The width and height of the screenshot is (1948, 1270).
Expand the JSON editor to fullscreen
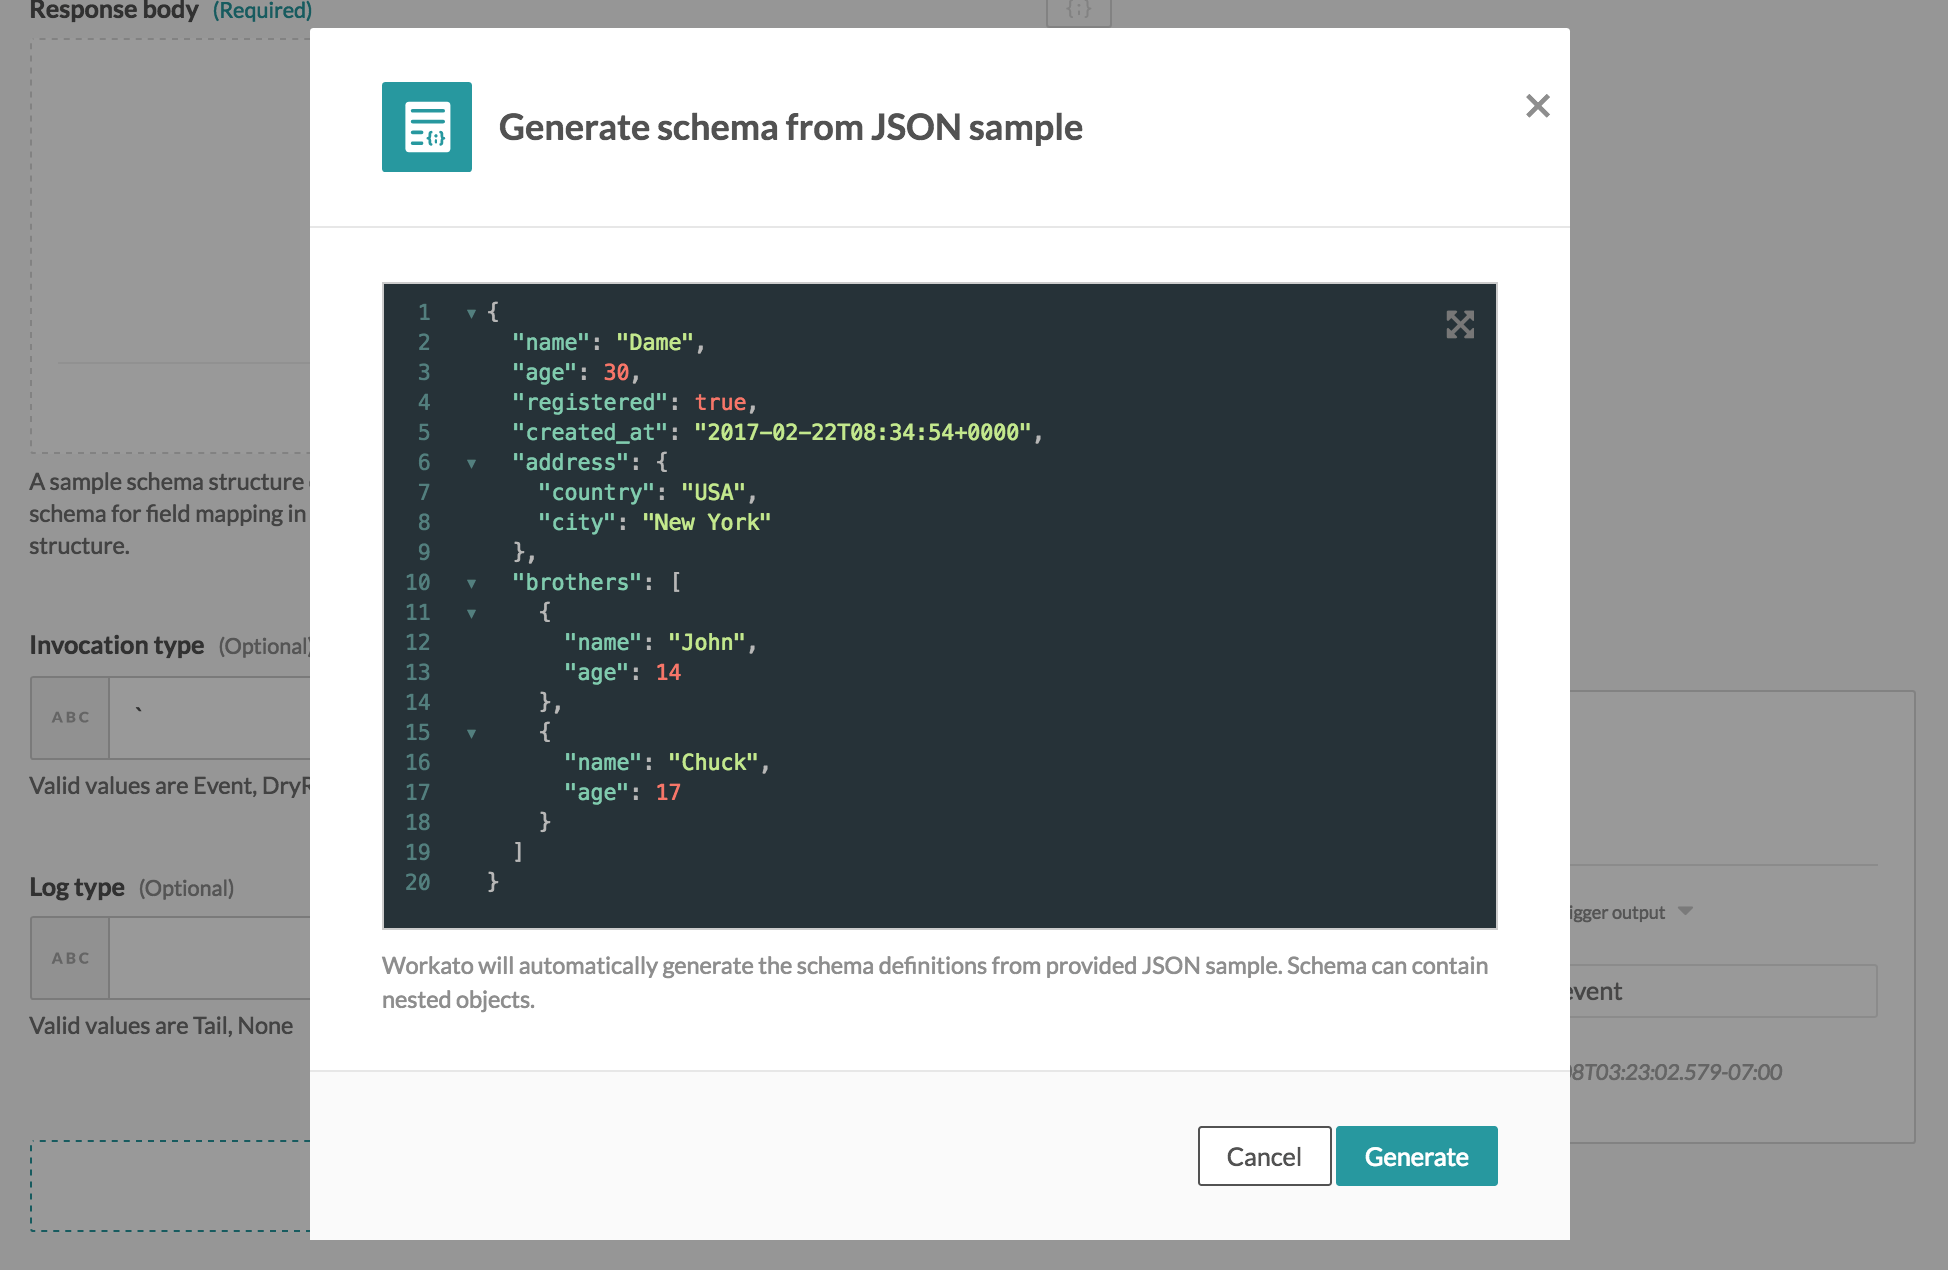tap(1461, 324)
